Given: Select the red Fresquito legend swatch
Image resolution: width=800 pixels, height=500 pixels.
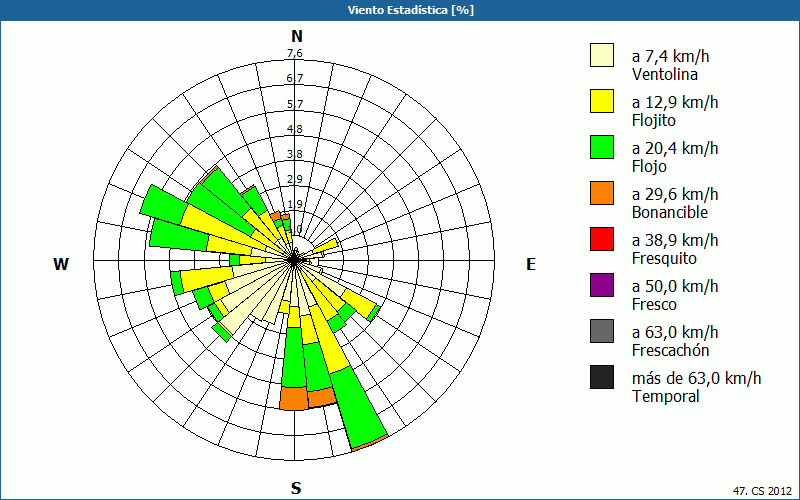Looking at the screenshot, I should coord(602,239).
